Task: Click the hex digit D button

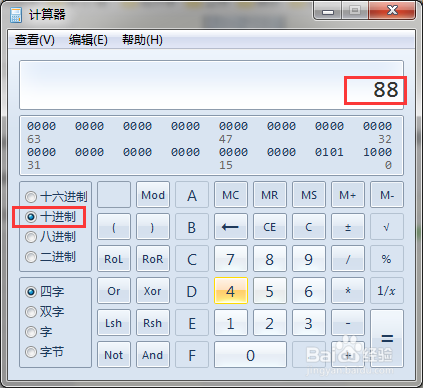Action: (x=192, y=291)
